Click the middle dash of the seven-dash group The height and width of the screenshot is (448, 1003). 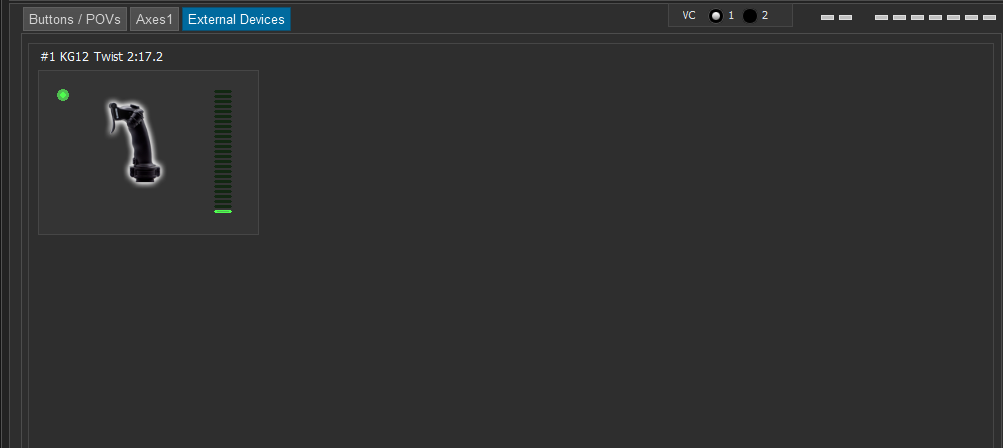click(935, 17)
